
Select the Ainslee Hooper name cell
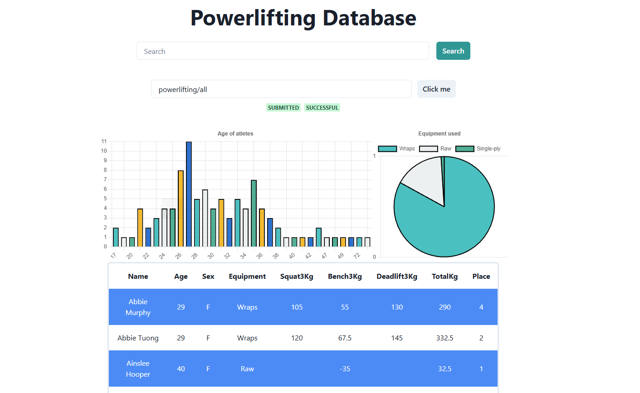point(138,369)
